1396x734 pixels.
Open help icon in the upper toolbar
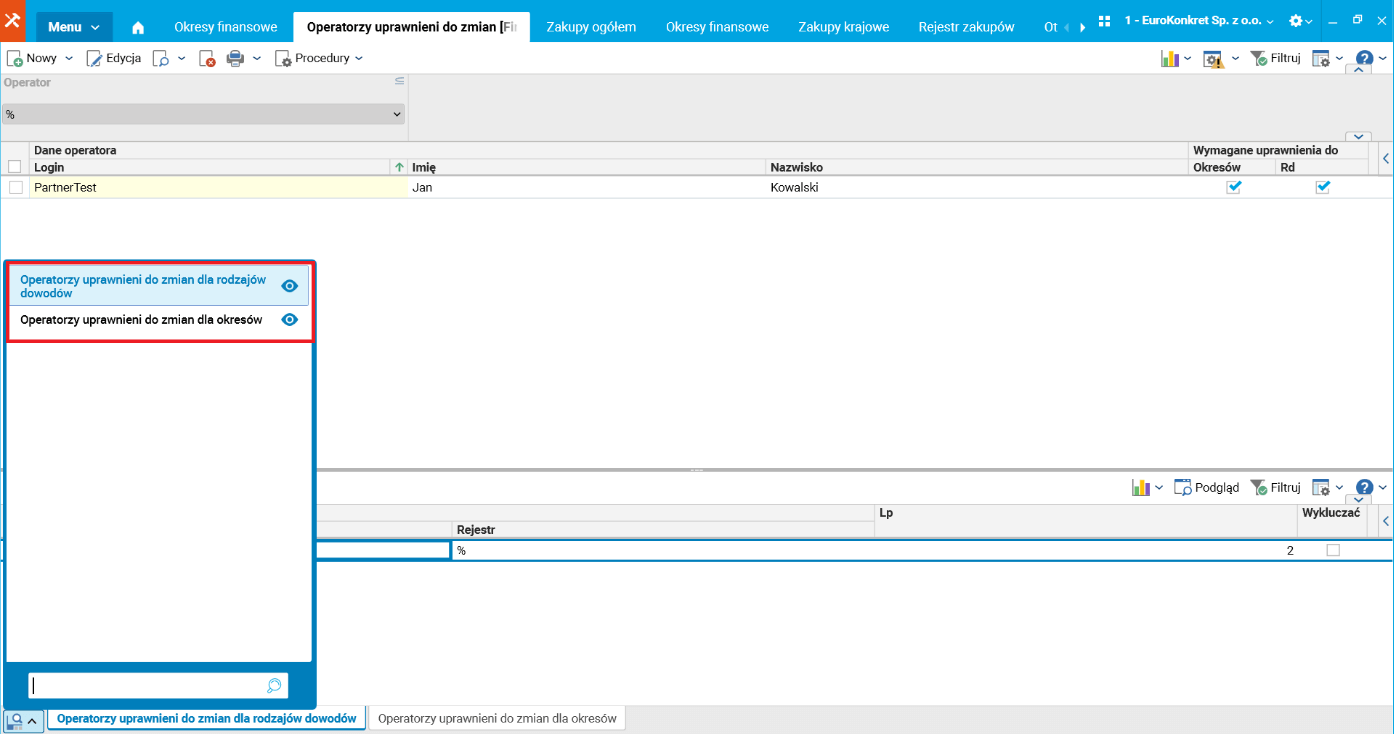1364,59
